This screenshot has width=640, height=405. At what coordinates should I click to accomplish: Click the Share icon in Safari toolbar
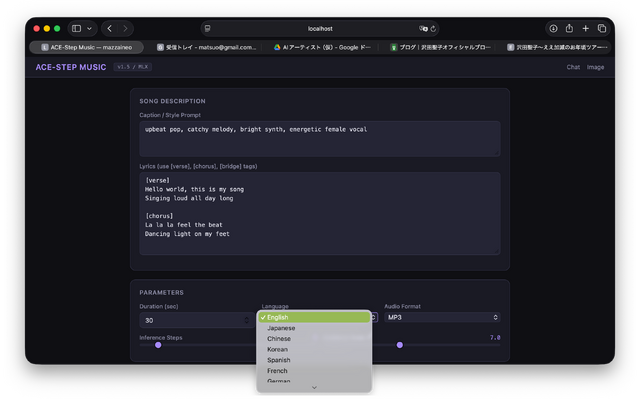click(569, 28)
